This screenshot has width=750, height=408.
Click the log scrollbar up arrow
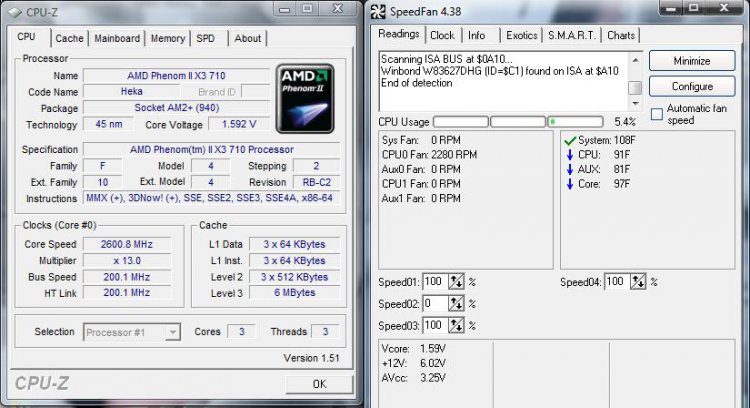(635, 60)
